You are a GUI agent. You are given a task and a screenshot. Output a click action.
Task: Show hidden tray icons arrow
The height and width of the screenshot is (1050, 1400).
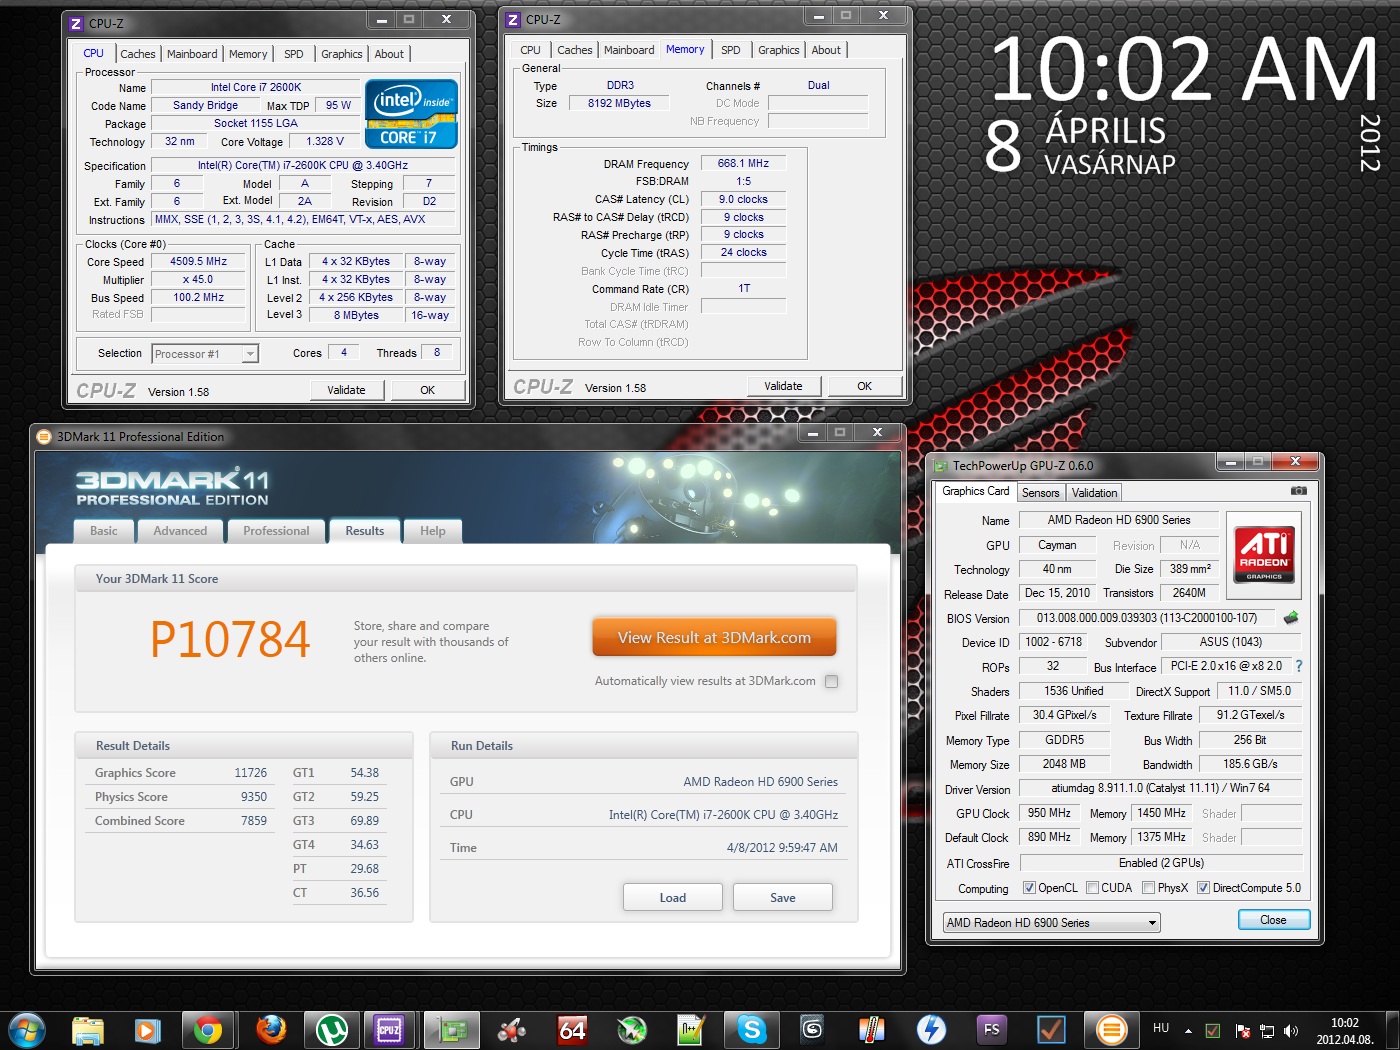point(1188,1030)
